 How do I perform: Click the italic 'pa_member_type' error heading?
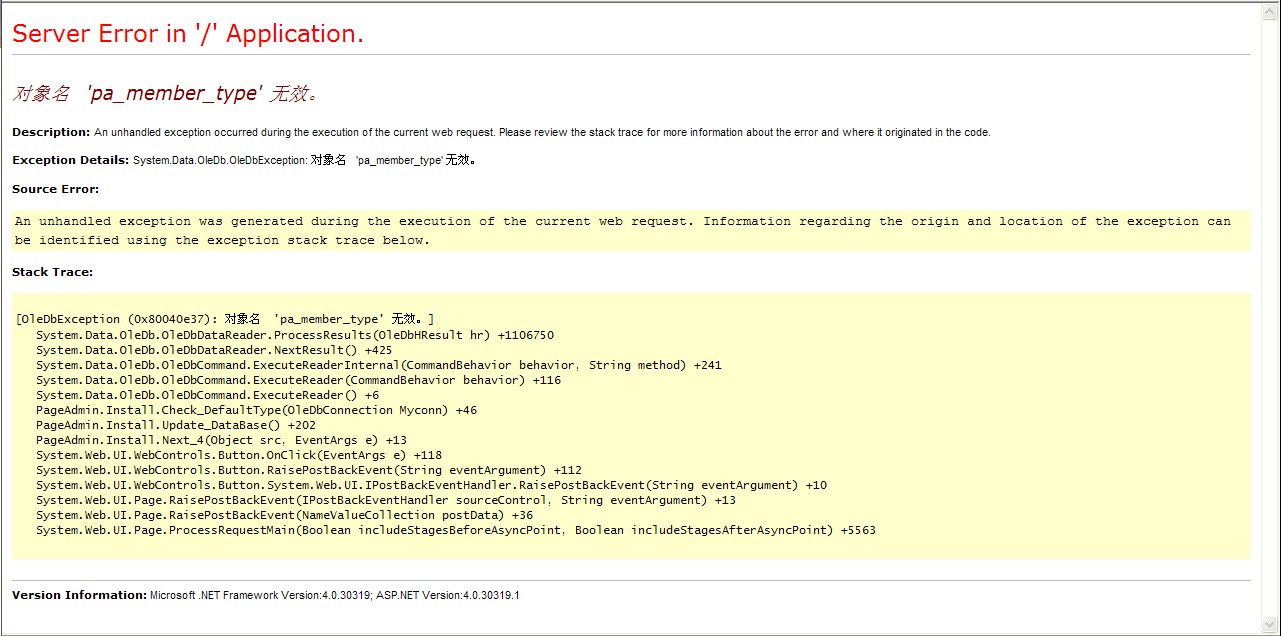click(x=165, y=93)
